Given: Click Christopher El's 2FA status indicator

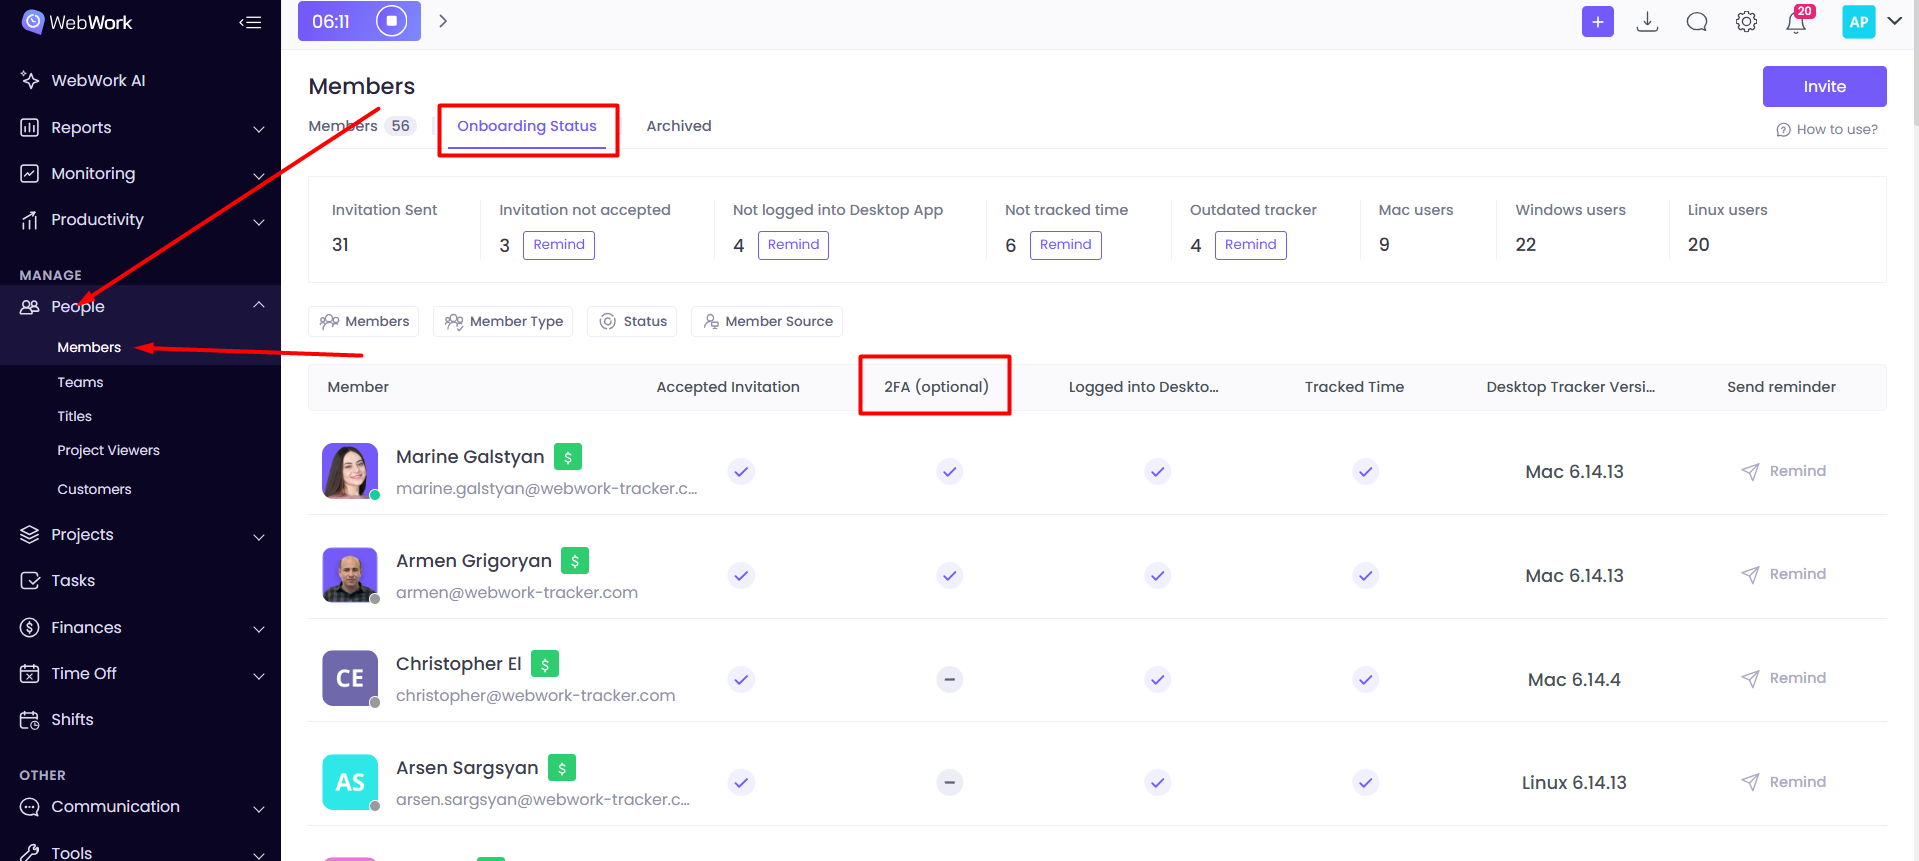Looking at the screenshot, I should tap(949, 679).
